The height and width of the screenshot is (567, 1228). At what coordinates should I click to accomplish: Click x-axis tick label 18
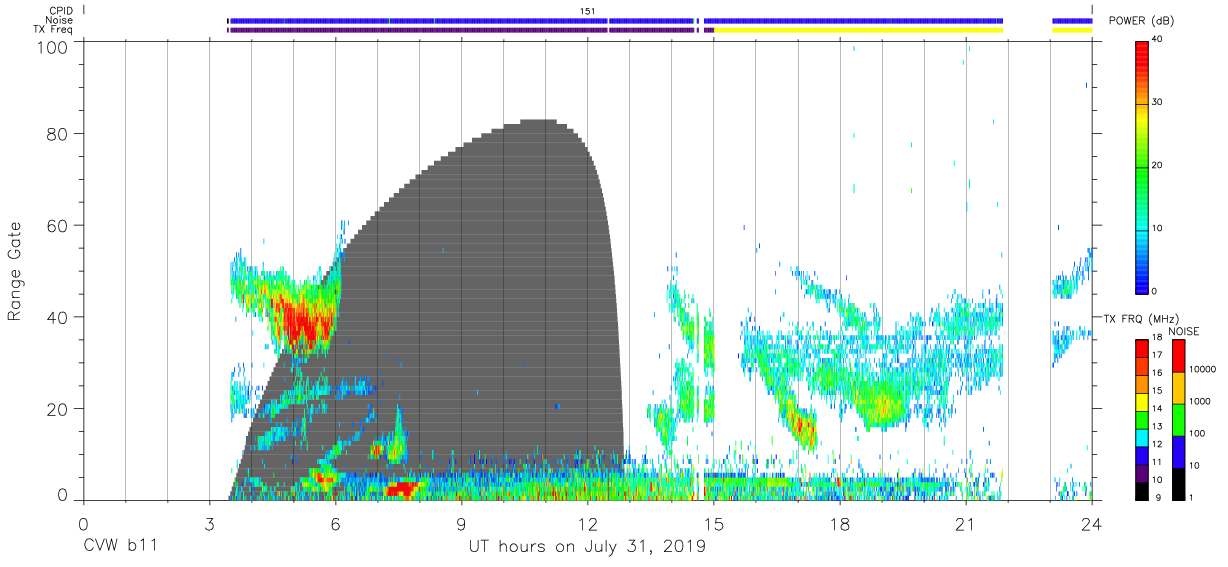pyautogui.click(x=840, y=523)
